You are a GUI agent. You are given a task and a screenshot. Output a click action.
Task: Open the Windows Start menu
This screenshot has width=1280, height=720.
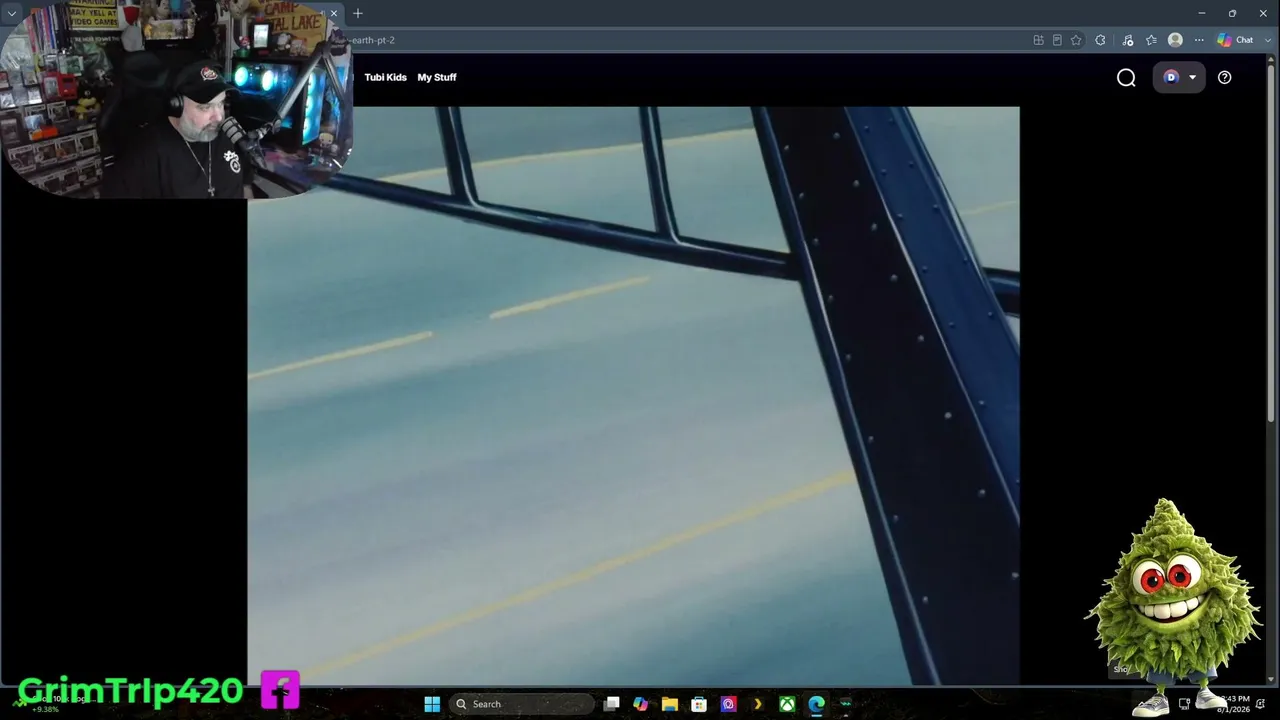click(432, 704)
